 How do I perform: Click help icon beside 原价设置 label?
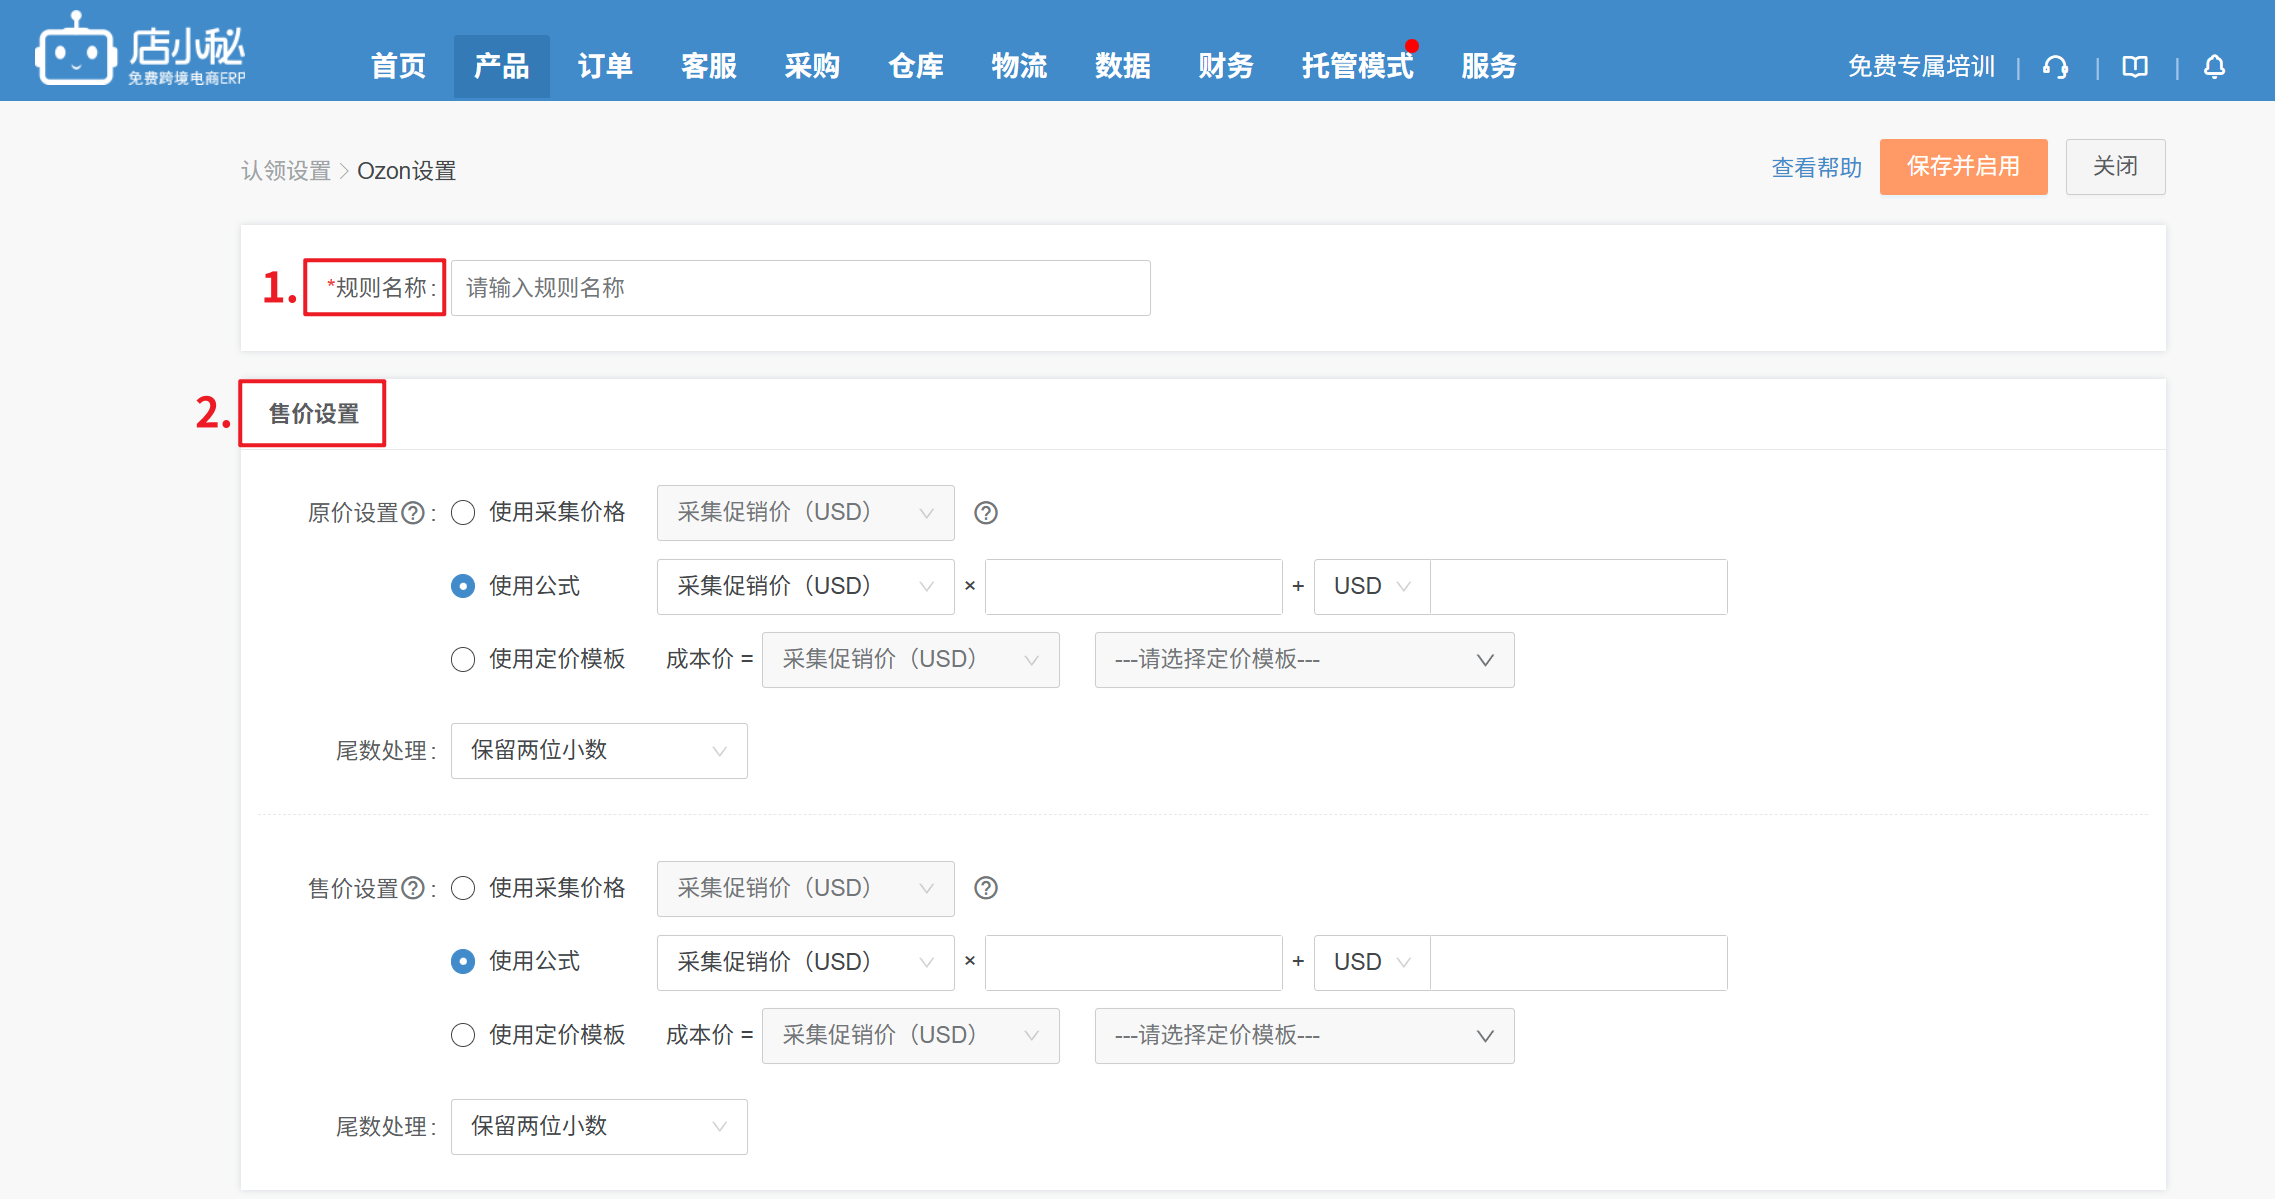413,513
